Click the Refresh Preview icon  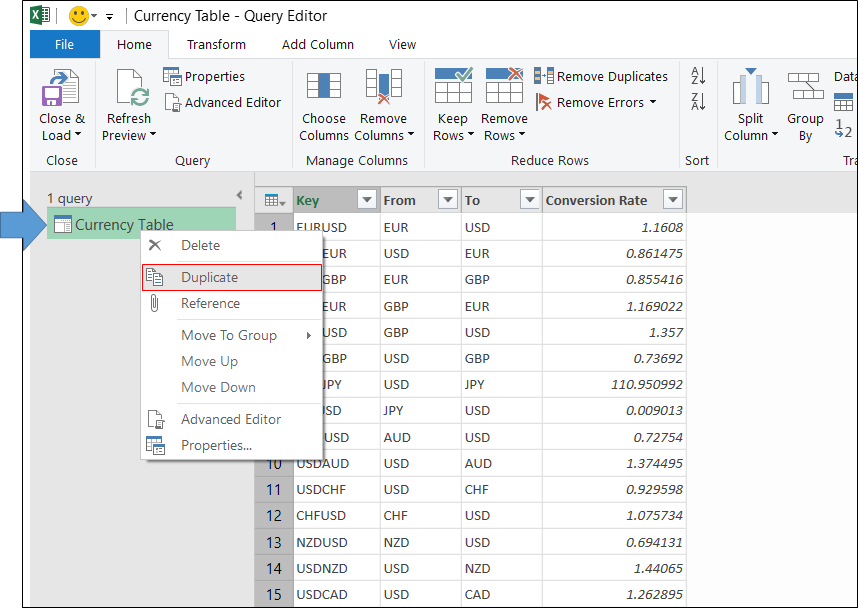click(x=132, y=88)
